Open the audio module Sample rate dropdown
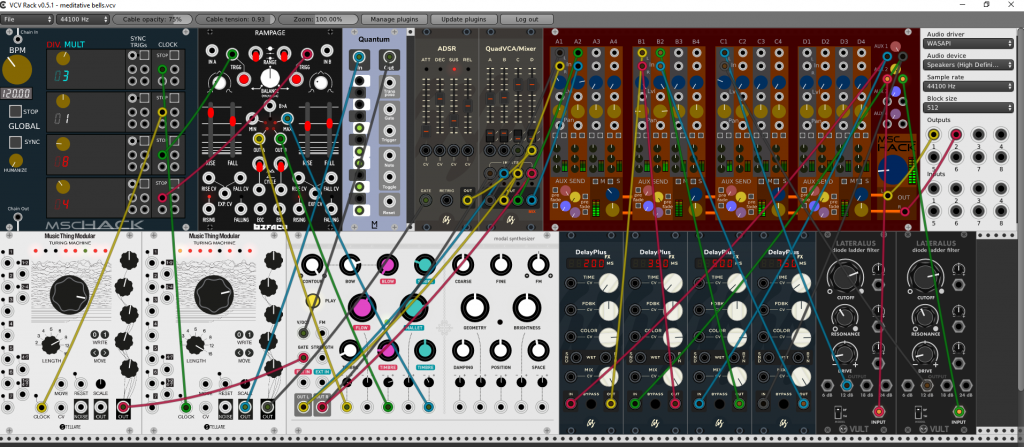This screenshot has height=447, width=1024. point(969,86)
